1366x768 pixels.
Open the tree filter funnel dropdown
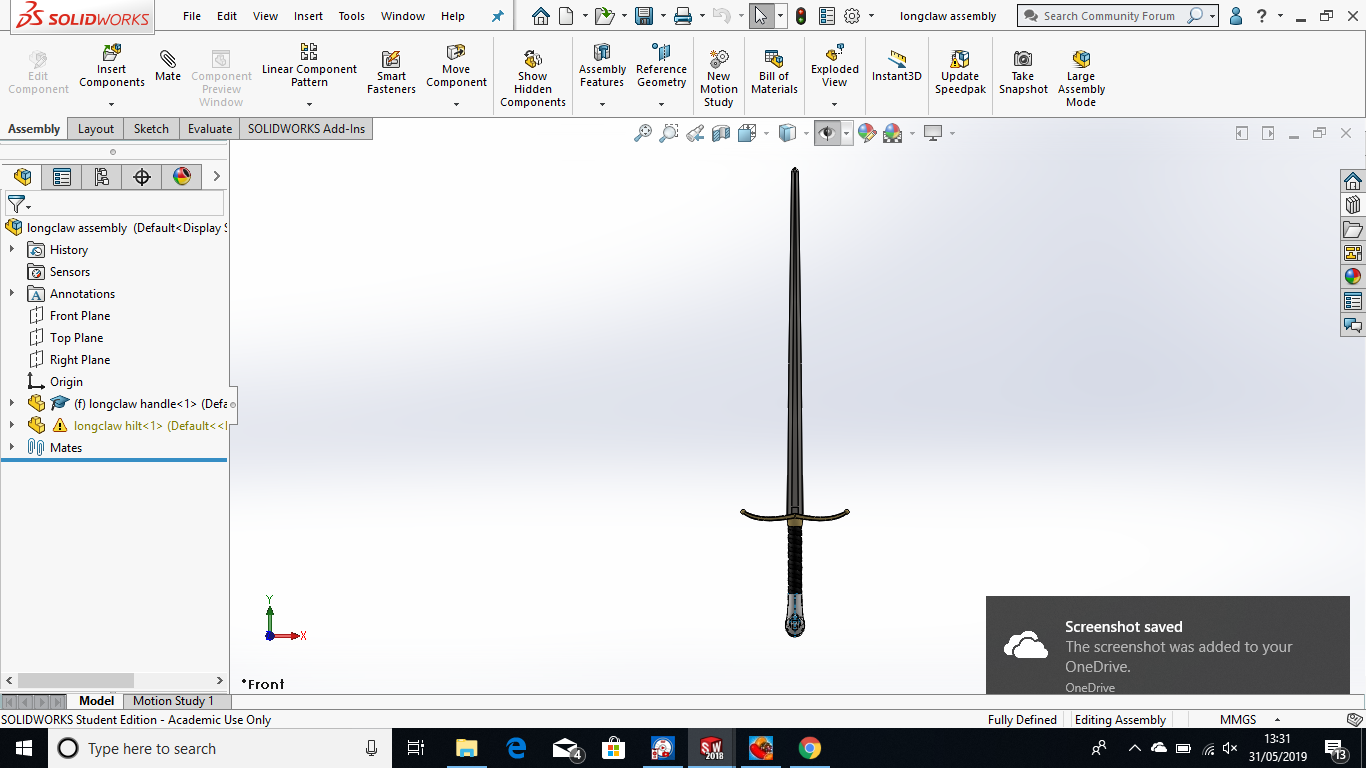click(x=18, y=204)
